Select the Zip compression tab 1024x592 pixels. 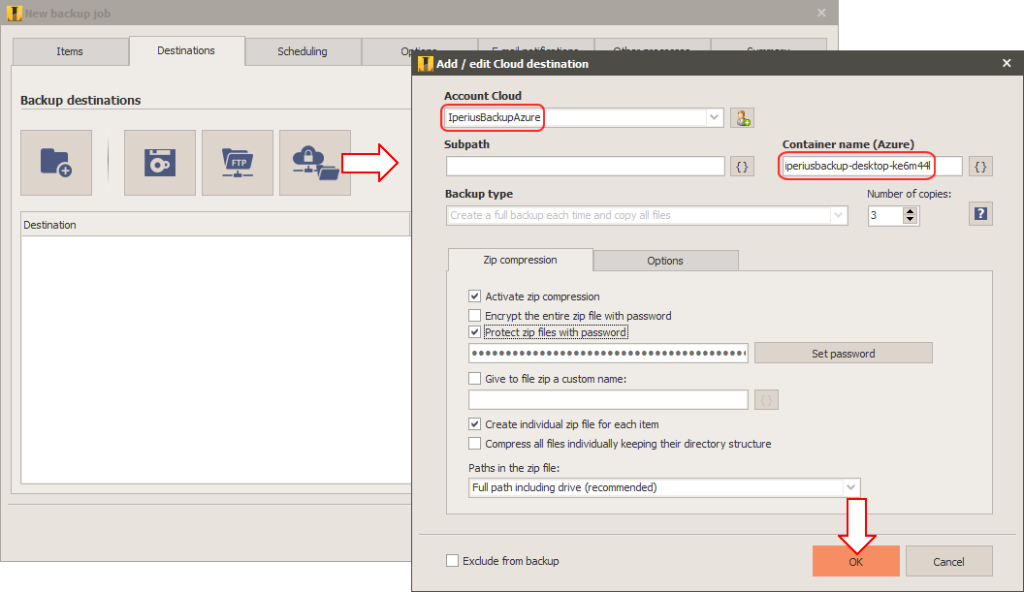[x=520, y=260]
